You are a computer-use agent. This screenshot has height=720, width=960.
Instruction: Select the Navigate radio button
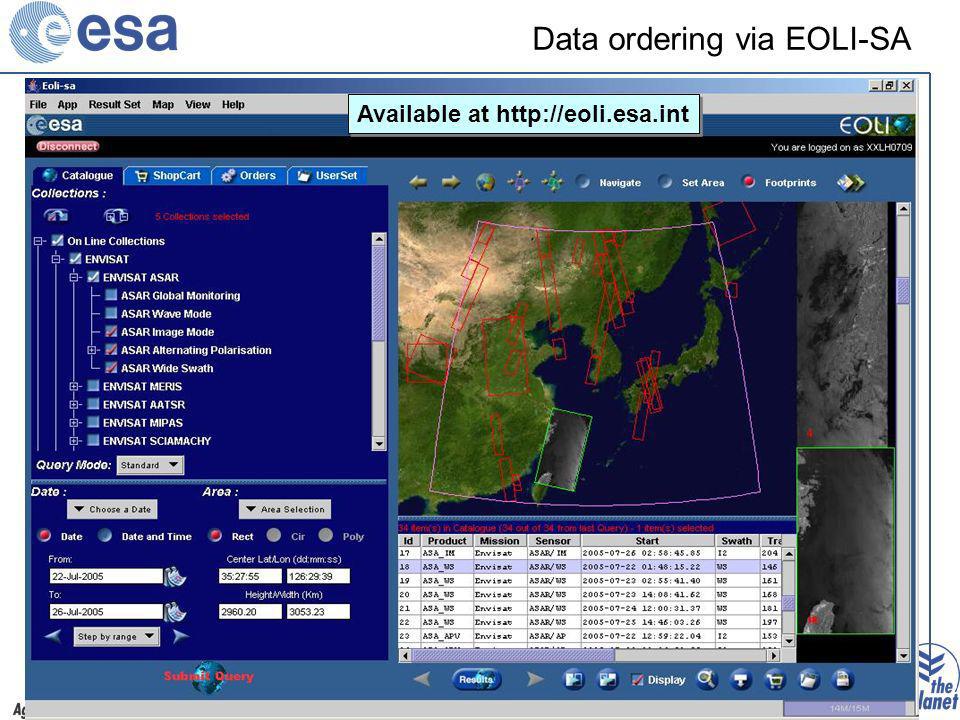pos(583,182)
